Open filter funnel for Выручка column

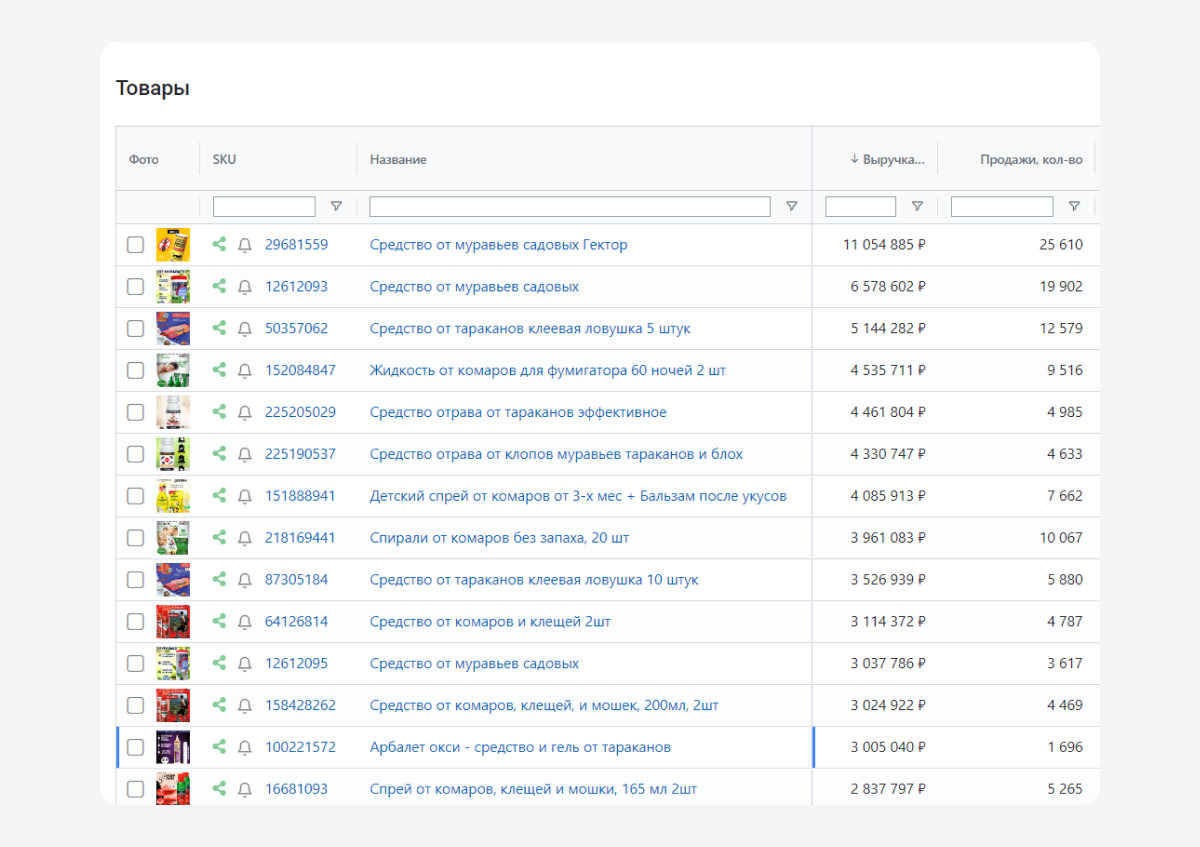[x=917, y=207]
